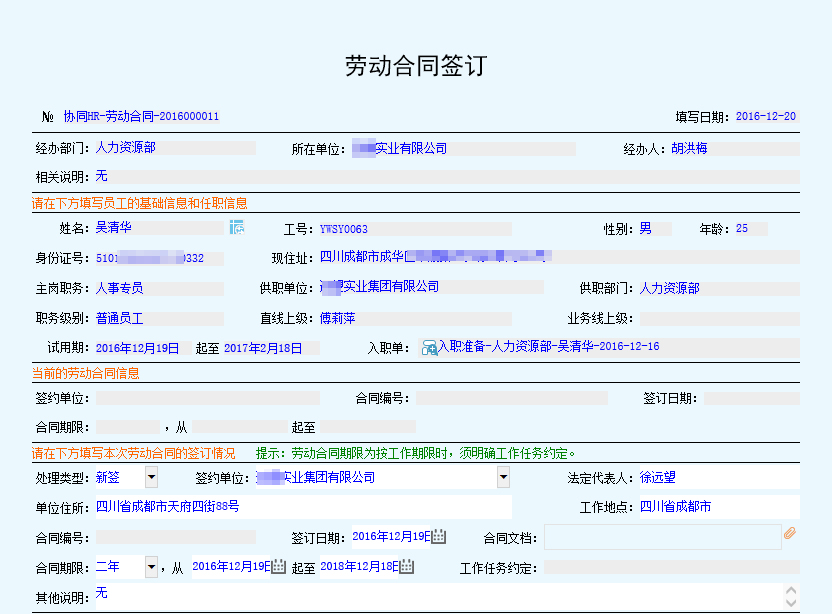Click the 姓名 field with 吴清华
Image resolution: width=832 pixels, height=614 pixels.
160,228
